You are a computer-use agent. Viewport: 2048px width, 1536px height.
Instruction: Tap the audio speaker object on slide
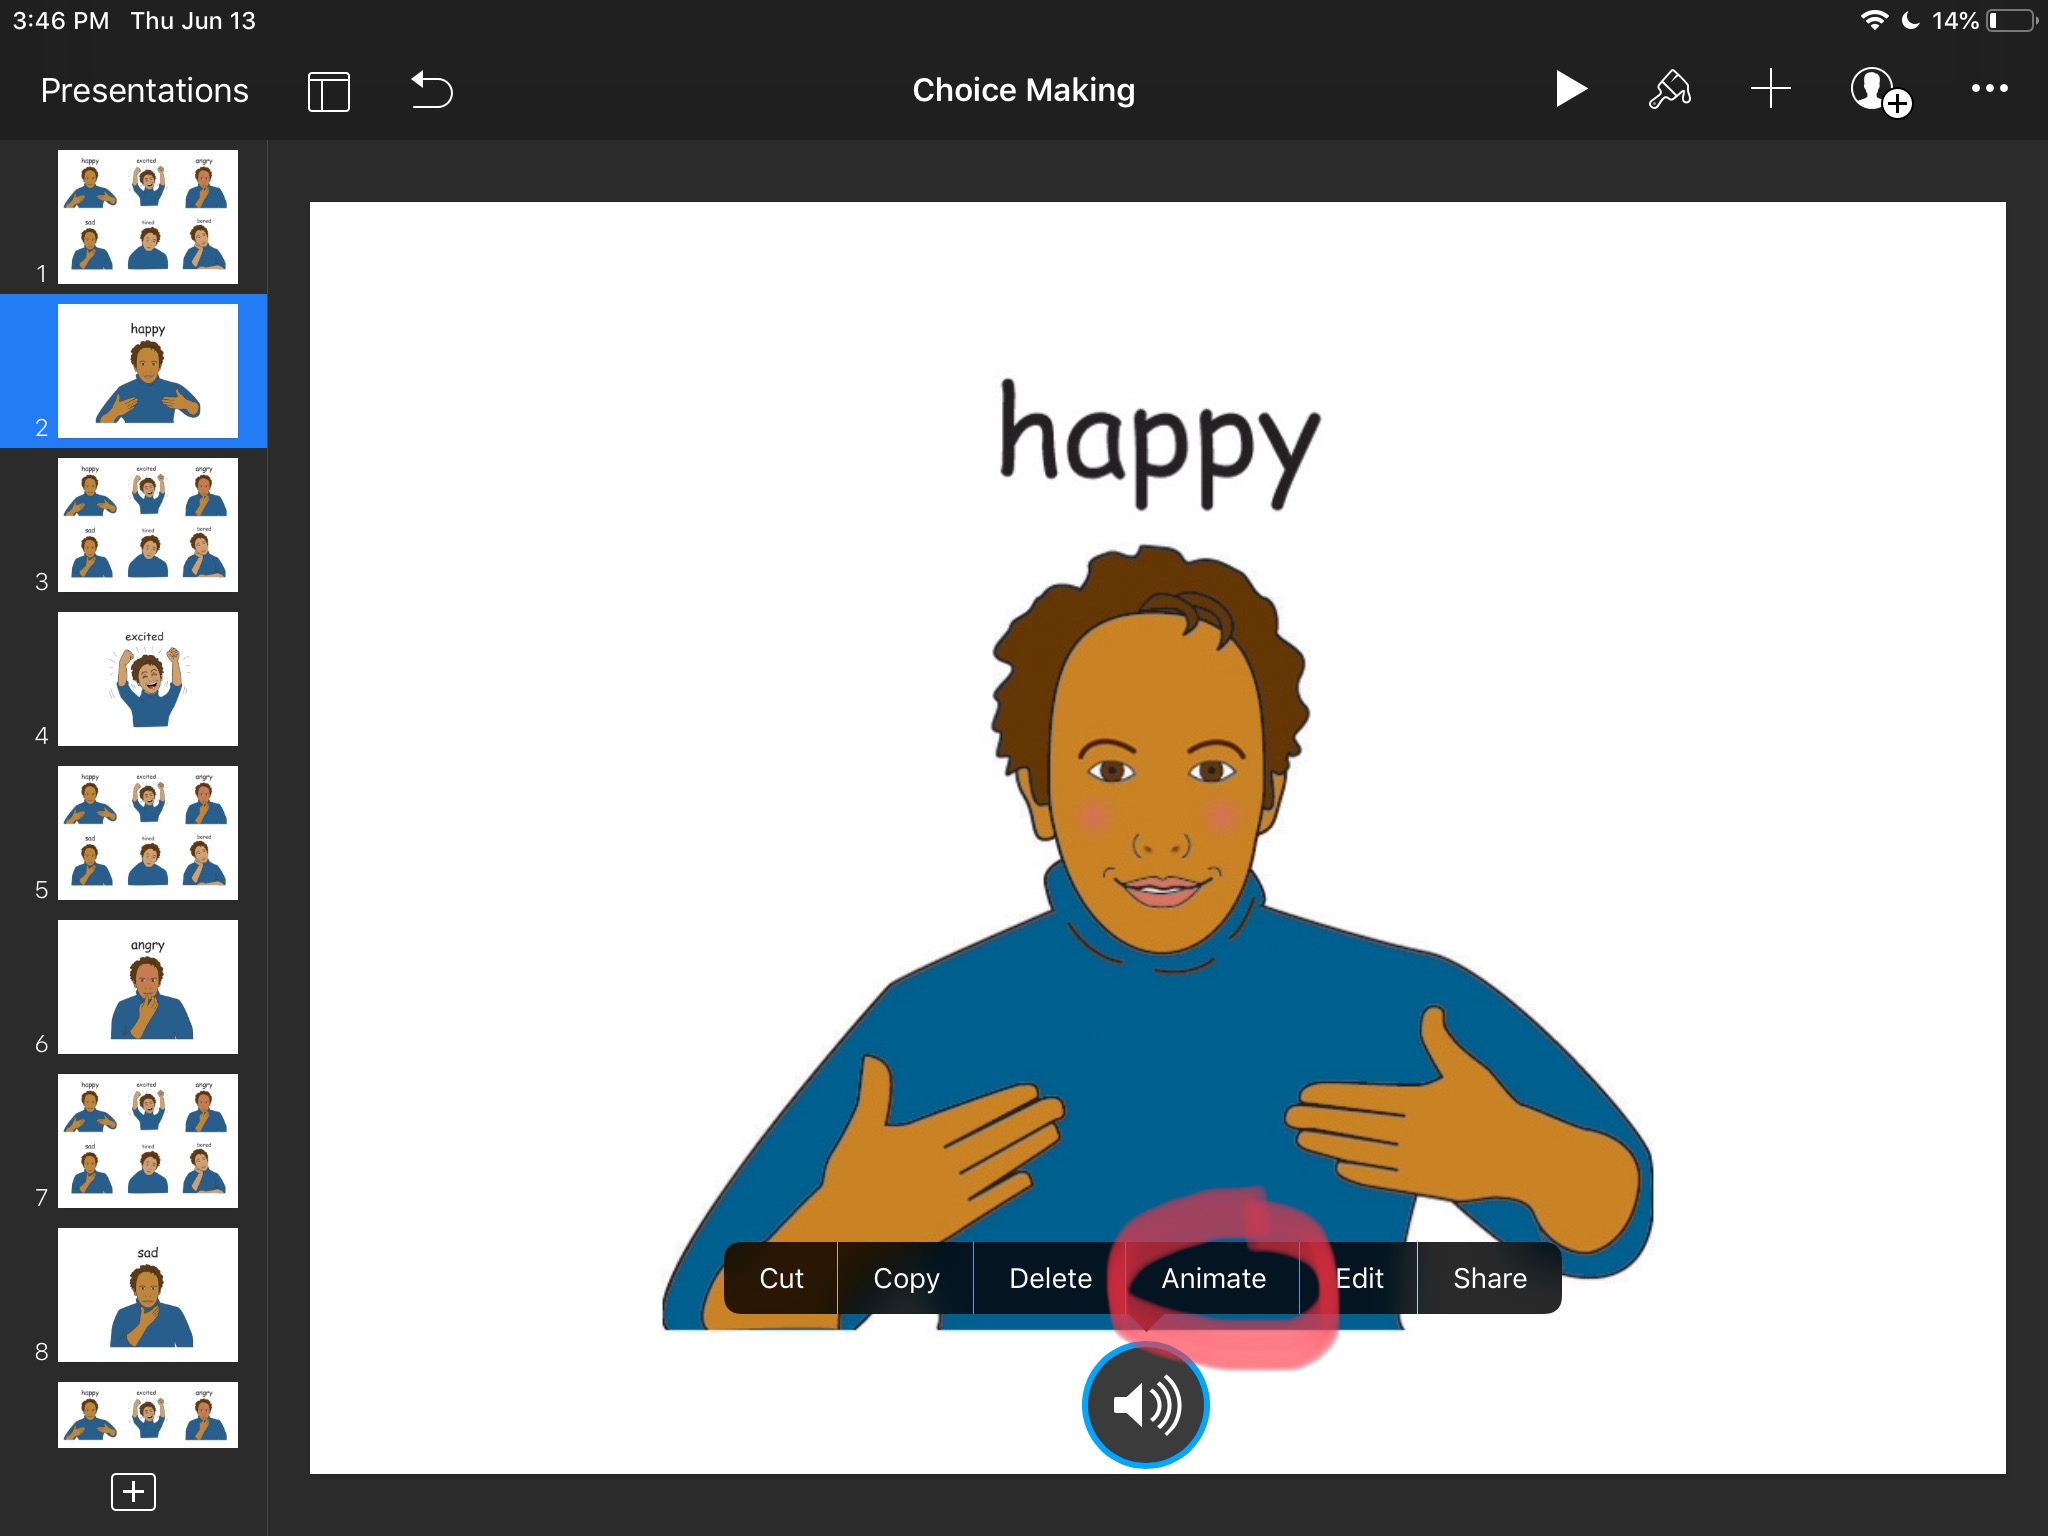pyautogui.click(x=1145, y=1405)
